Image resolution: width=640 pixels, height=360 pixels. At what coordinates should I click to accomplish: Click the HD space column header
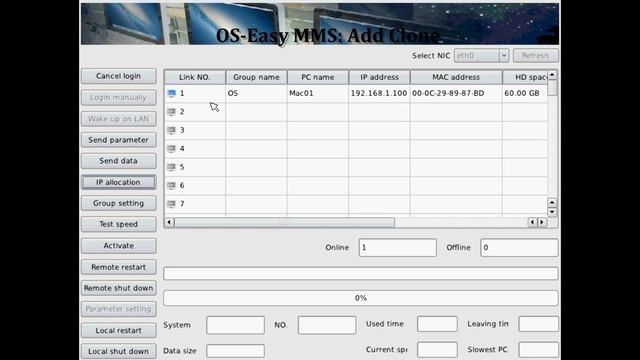click(525, 77)
